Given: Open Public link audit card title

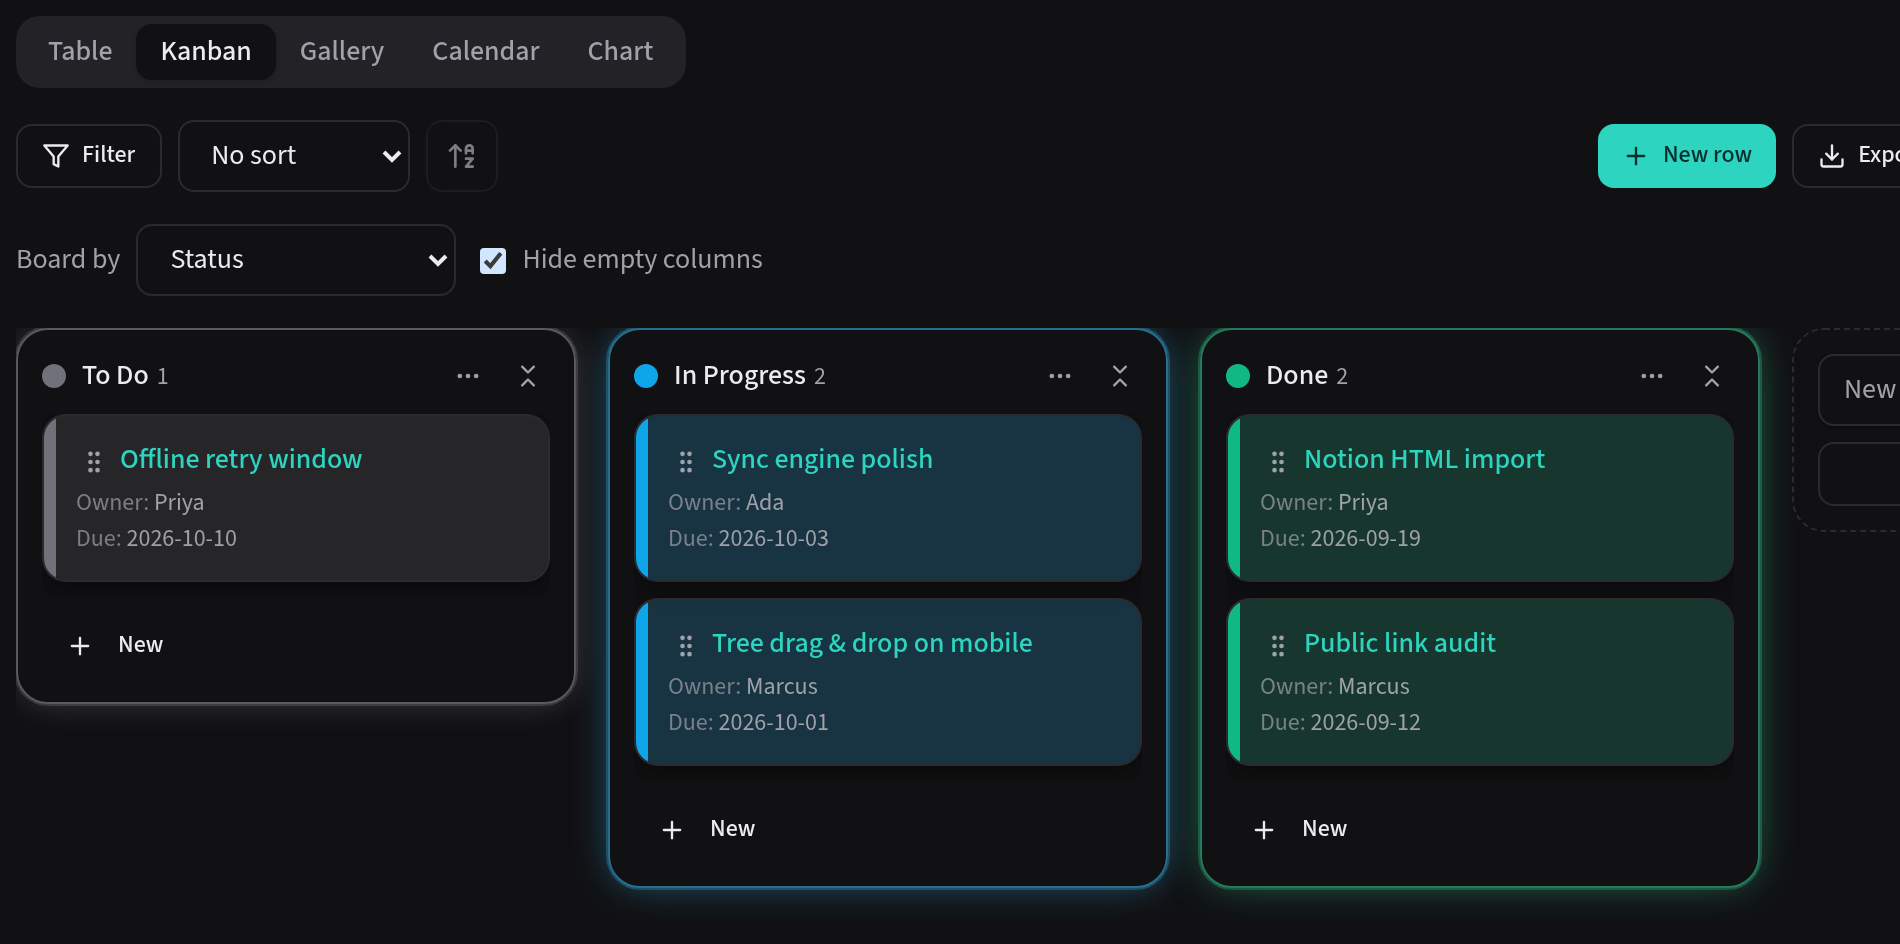Looking at the screenshot, I should [1400, 643].
